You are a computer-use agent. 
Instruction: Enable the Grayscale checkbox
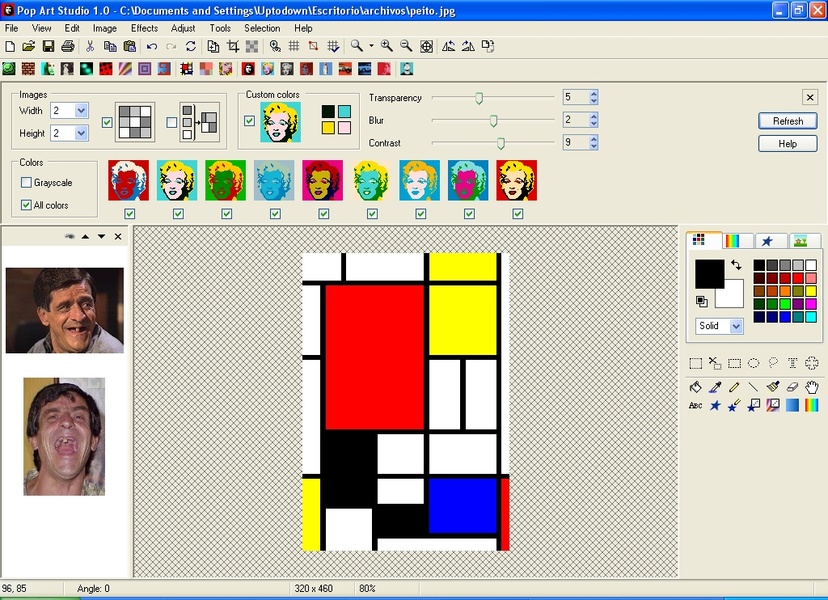27,183
